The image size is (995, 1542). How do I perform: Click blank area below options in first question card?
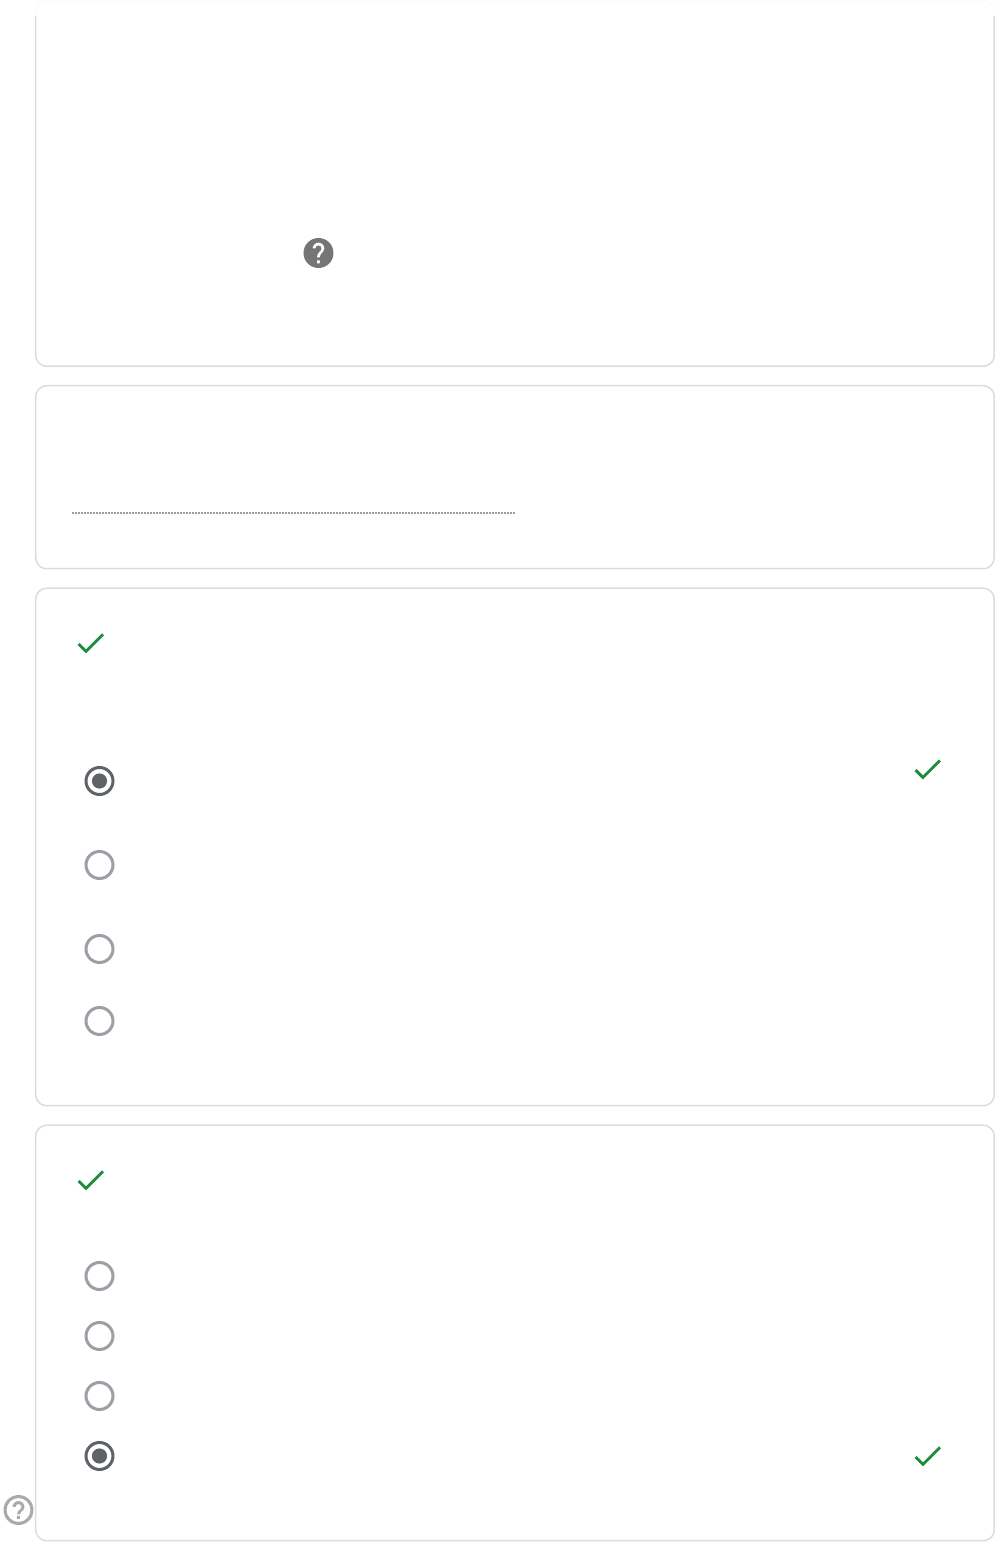coord(515,1075)
